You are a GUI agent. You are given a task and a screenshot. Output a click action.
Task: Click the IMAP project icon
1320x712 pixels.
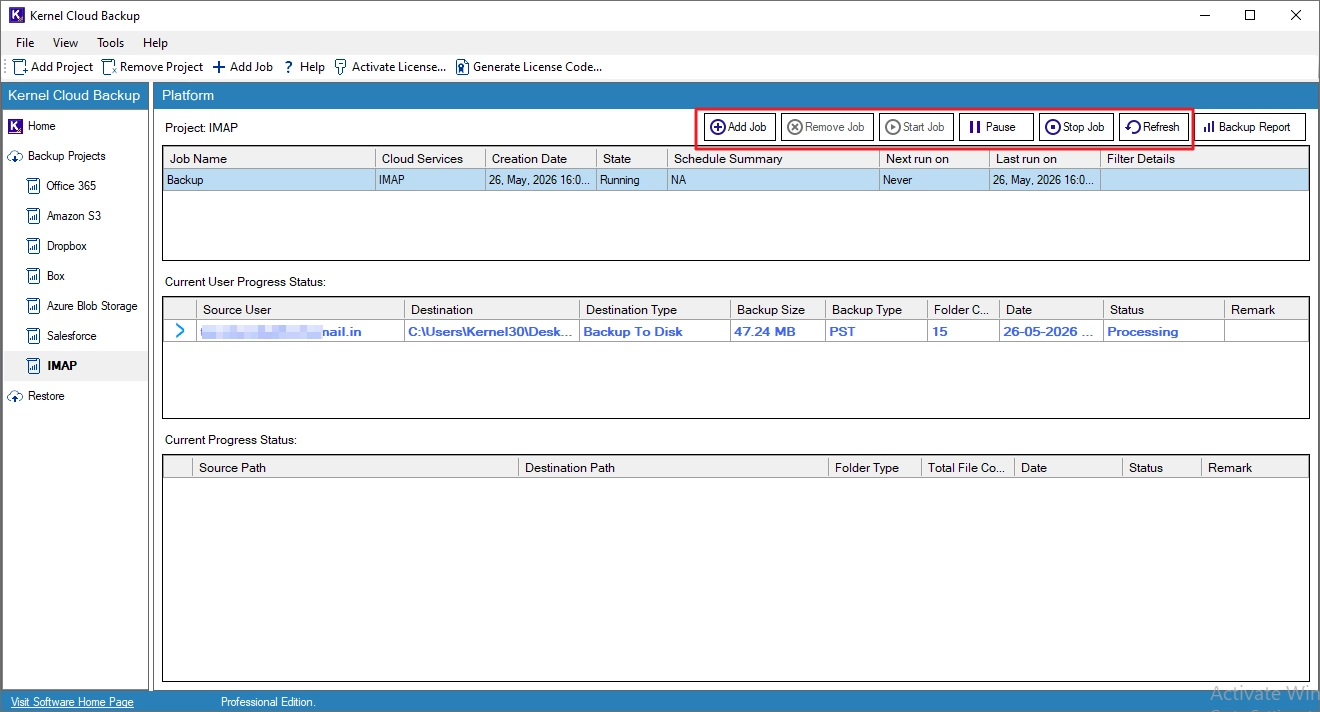click(x=34, y=366)
